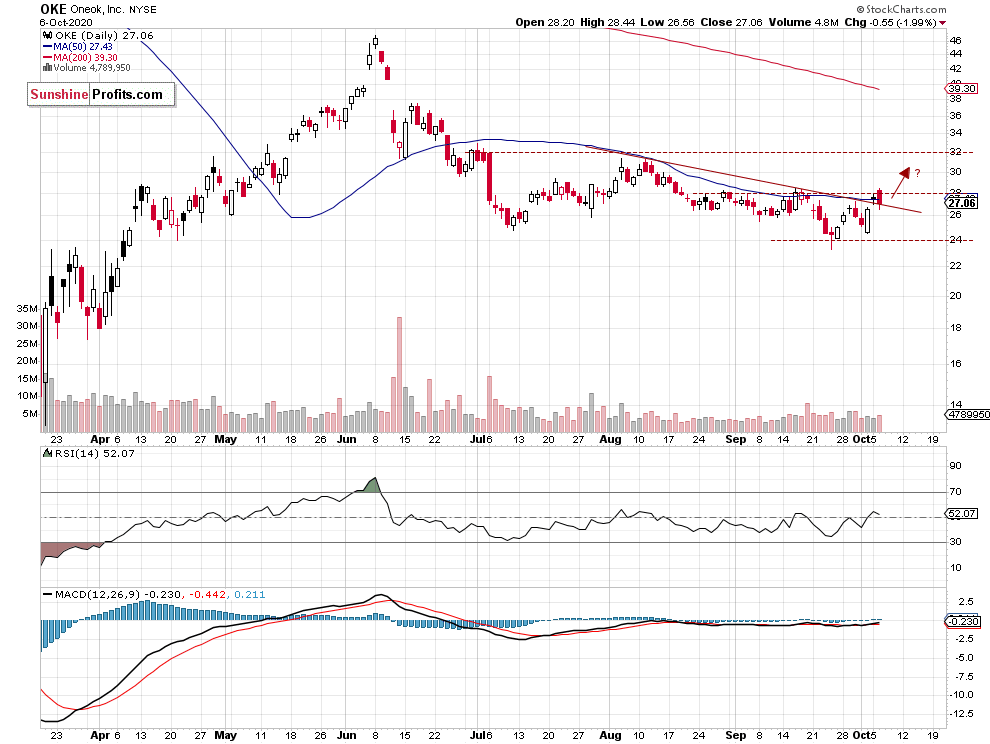The width and height of the screenshot is (990, 744).
Task: Click the 34 price axis label
Action: 955,133
